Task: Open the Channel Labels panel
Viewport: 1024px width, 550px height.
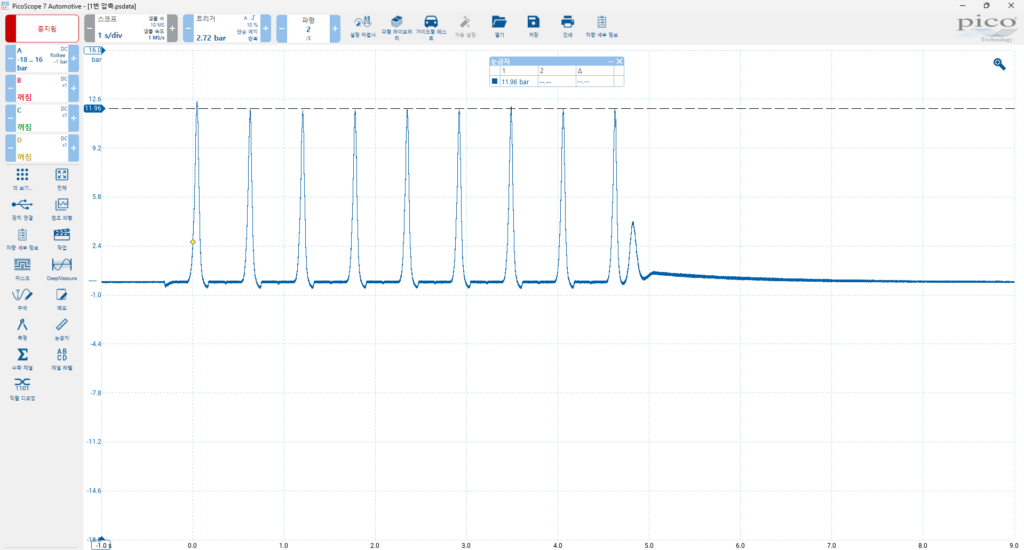Action: (61, 357)
